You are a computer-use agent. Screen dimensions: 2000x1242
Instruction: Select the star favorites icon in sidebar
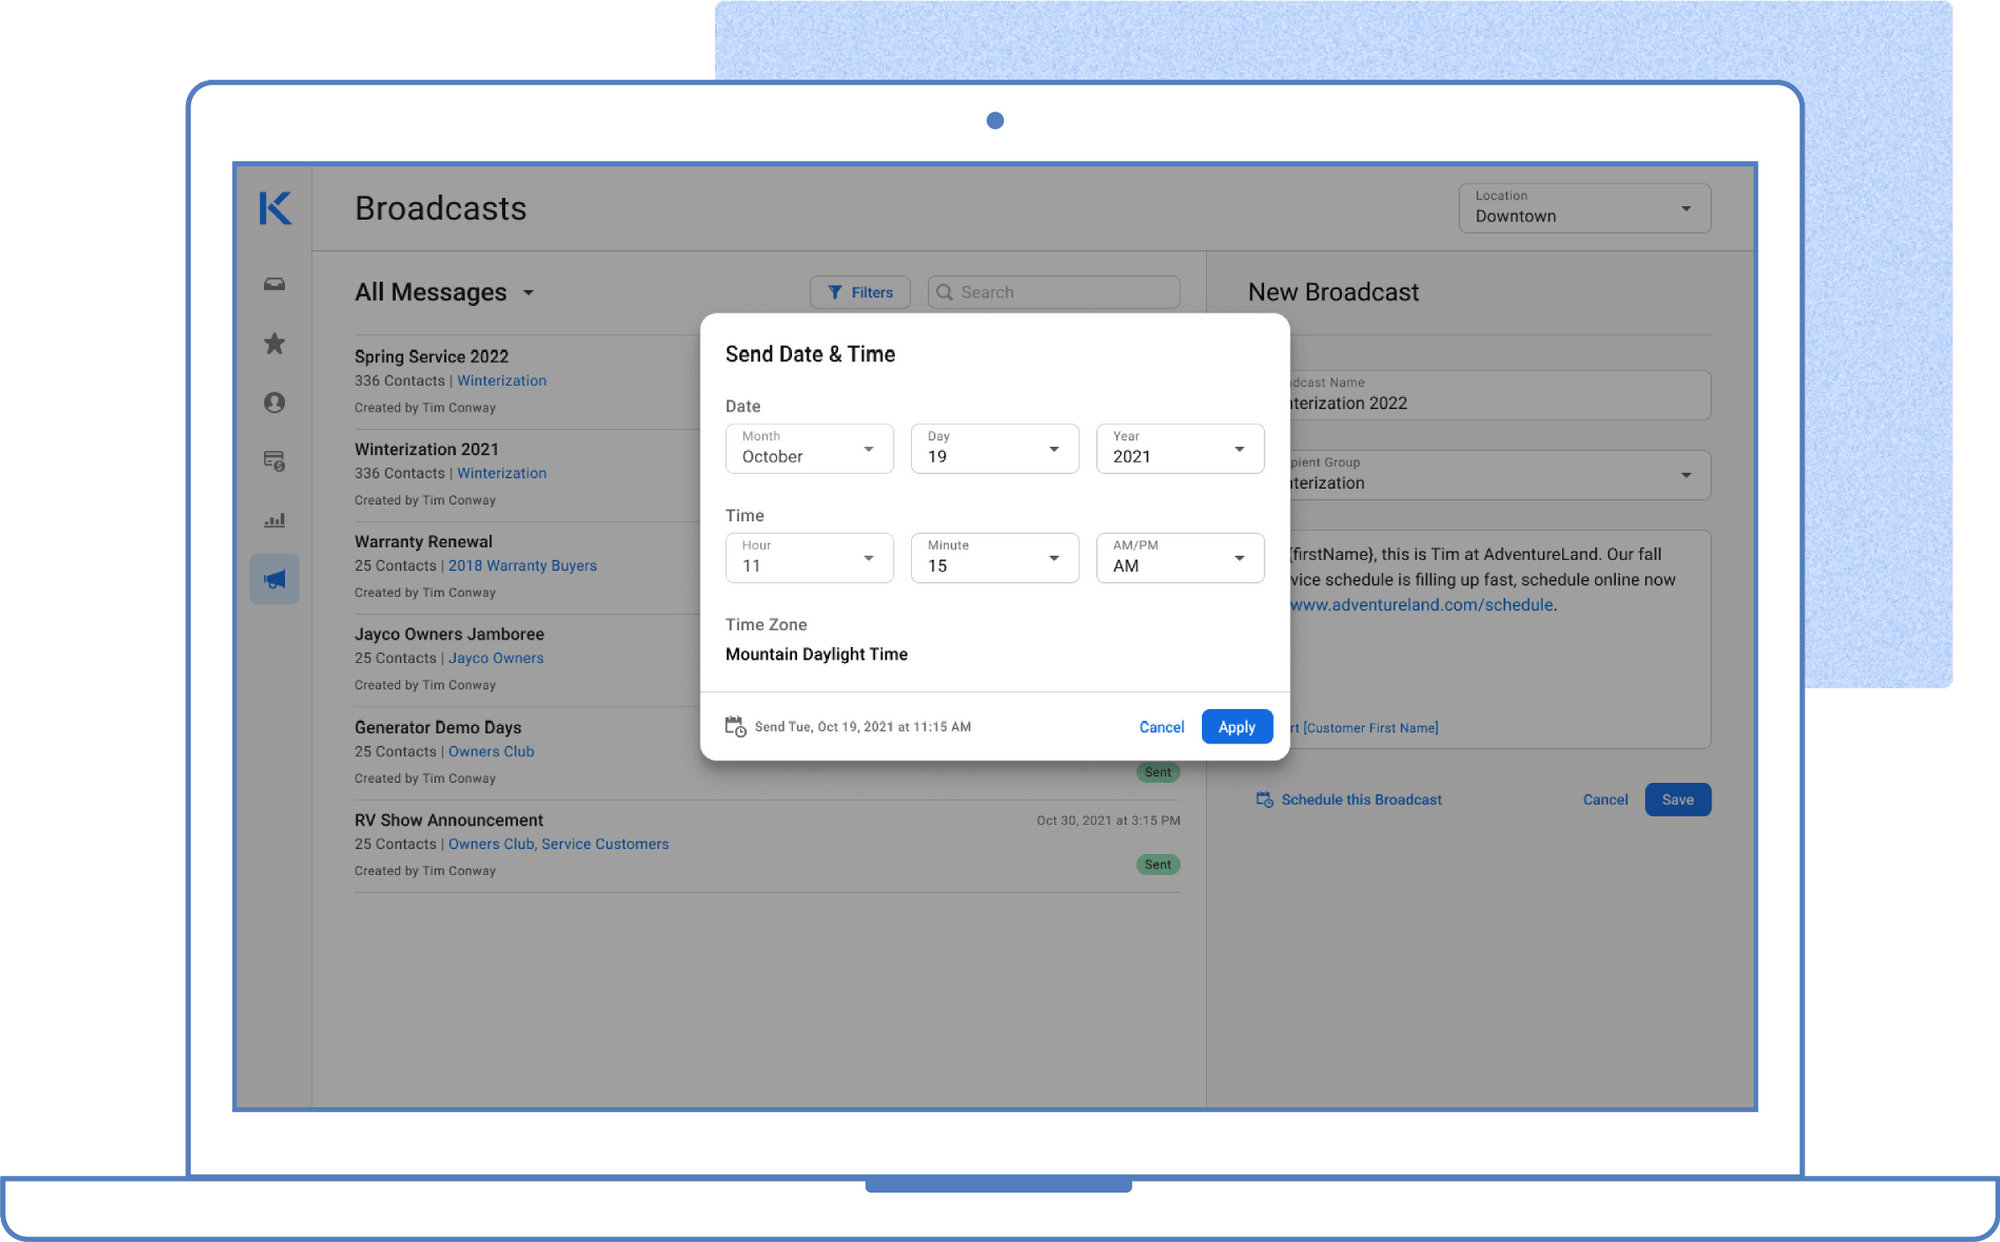(274, 343)
